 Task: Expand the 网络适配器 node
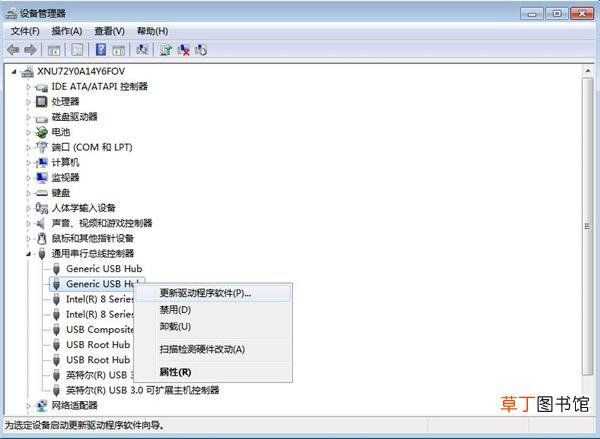tap(28, 406)
